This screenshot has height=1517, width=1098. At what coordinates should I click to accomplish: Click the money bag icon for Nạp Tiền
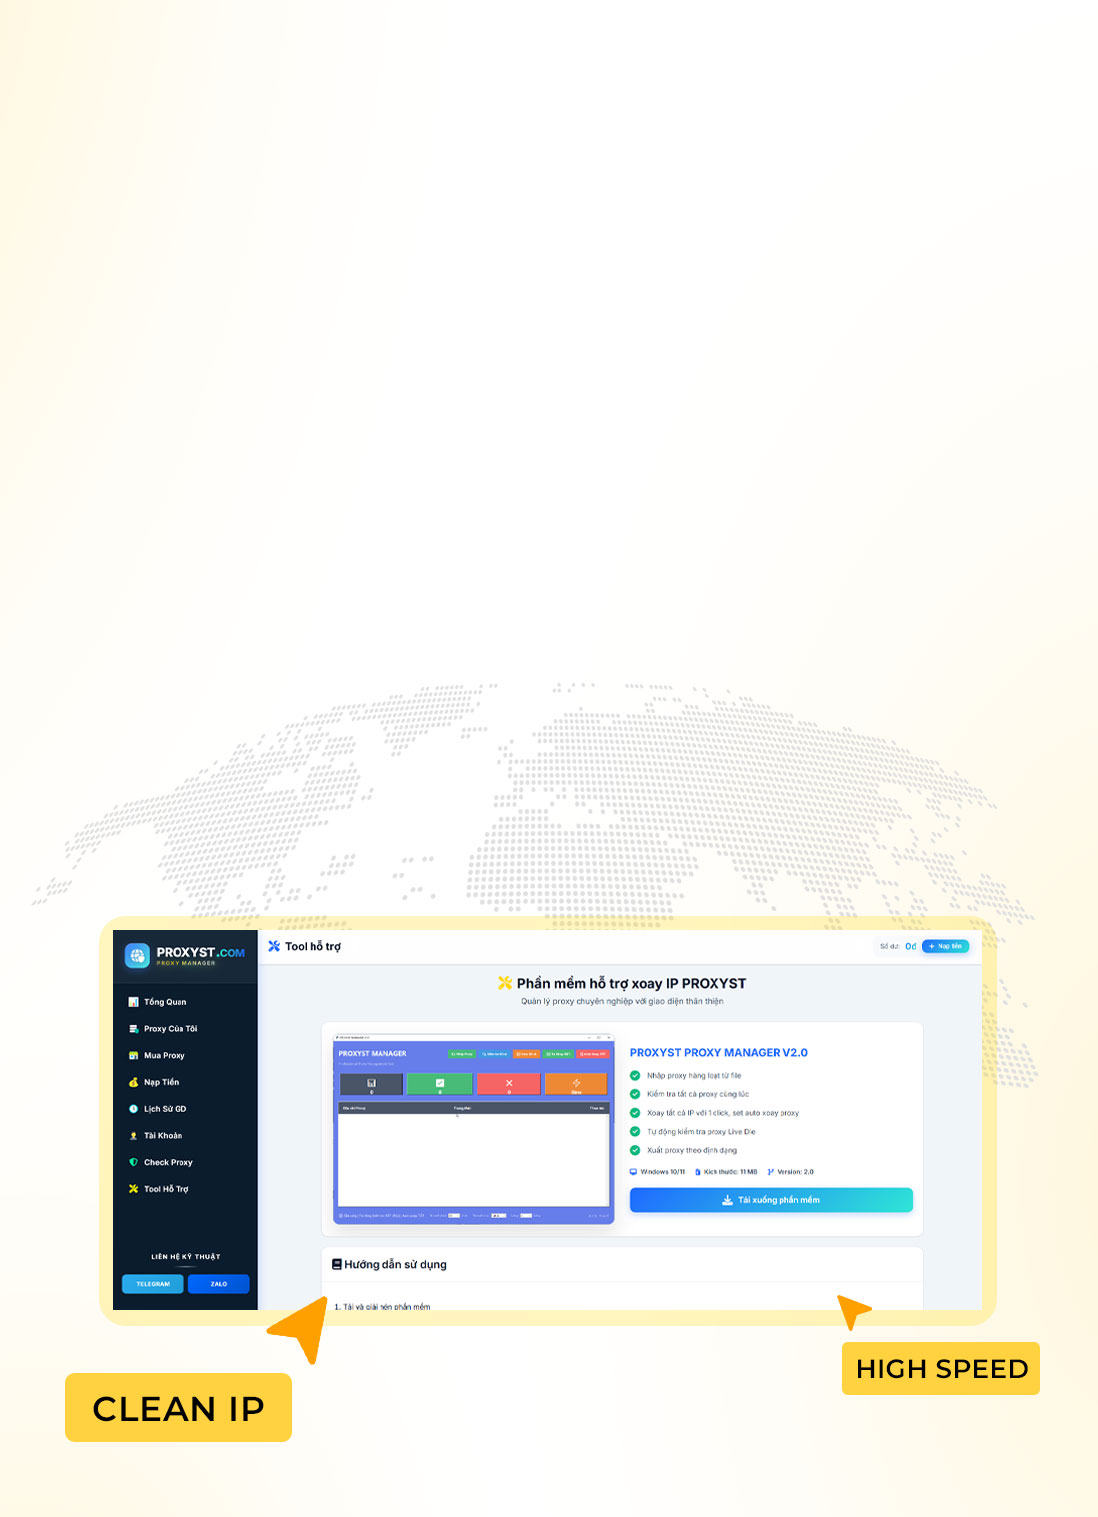click(133, 1082)
